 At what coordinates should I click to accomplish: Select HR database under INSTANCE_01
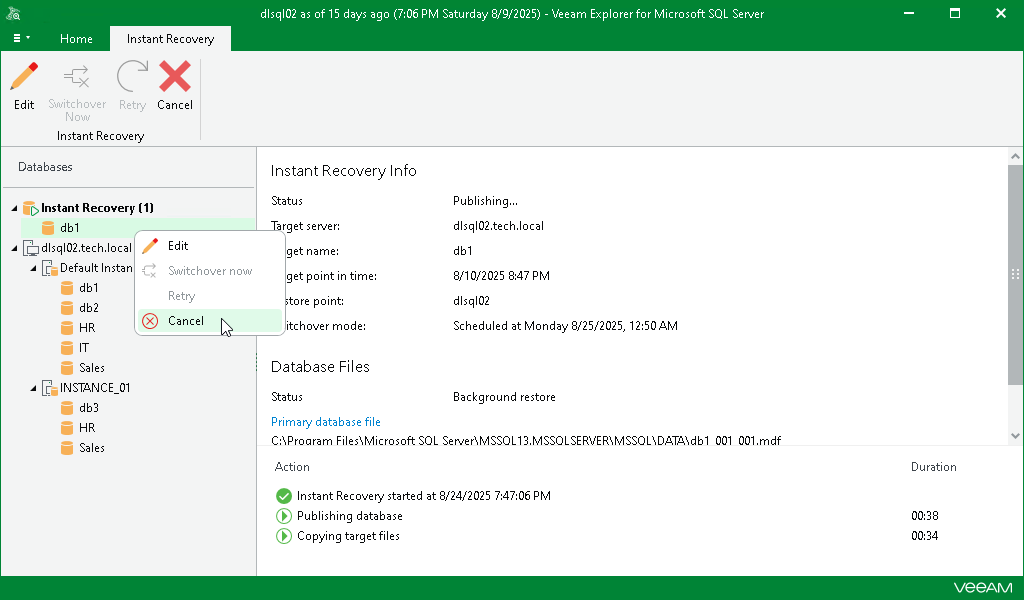pos(87,428)
